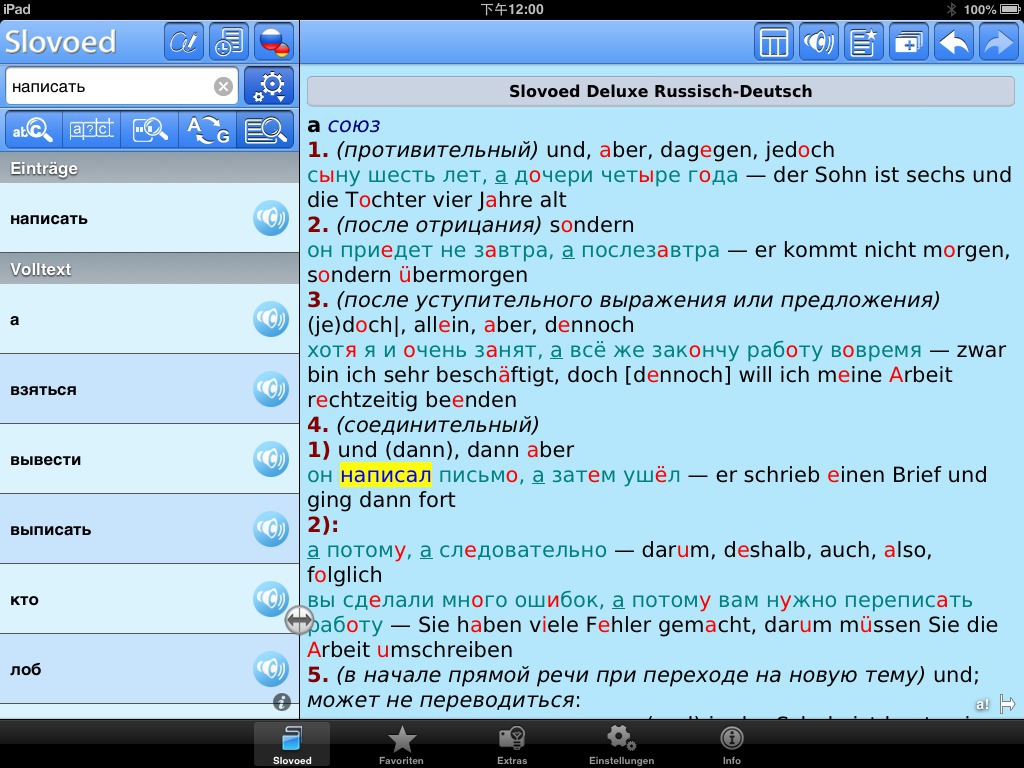Open the morphology table icon

coord(774,42)
